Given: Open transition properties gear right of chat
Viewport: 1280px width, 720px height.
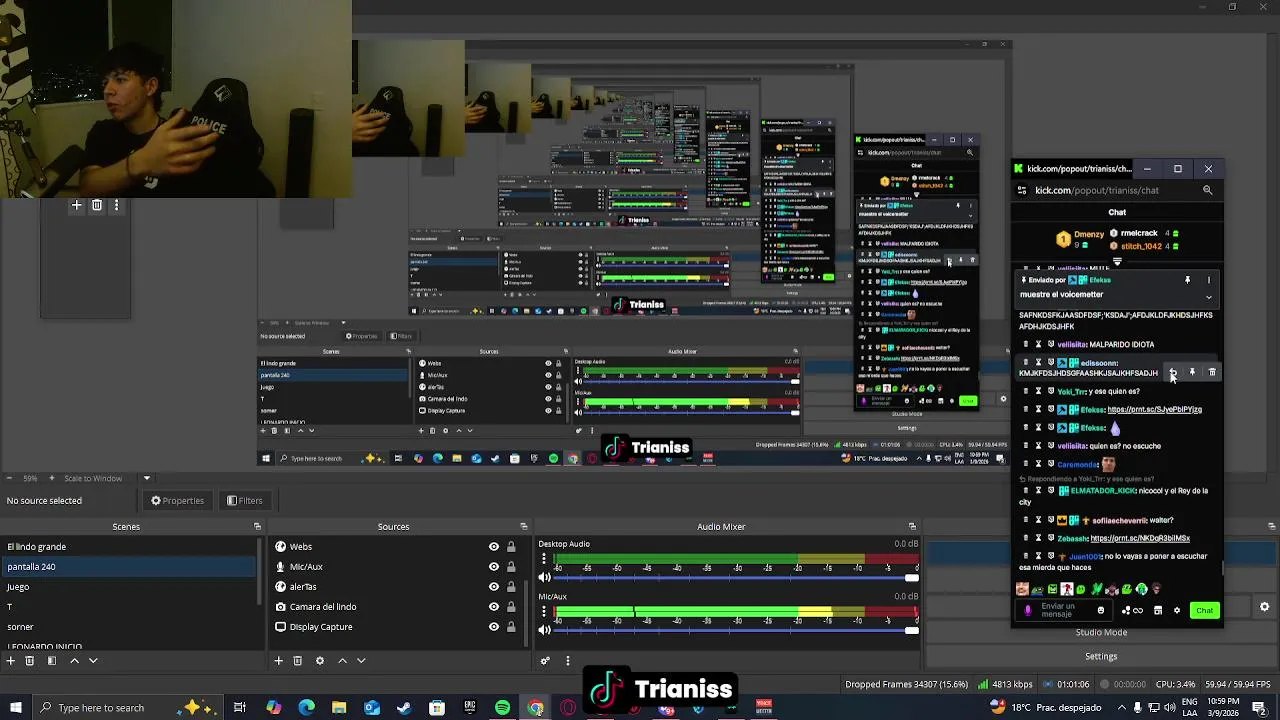Looking at the screenshot, I should (1264, 607).
